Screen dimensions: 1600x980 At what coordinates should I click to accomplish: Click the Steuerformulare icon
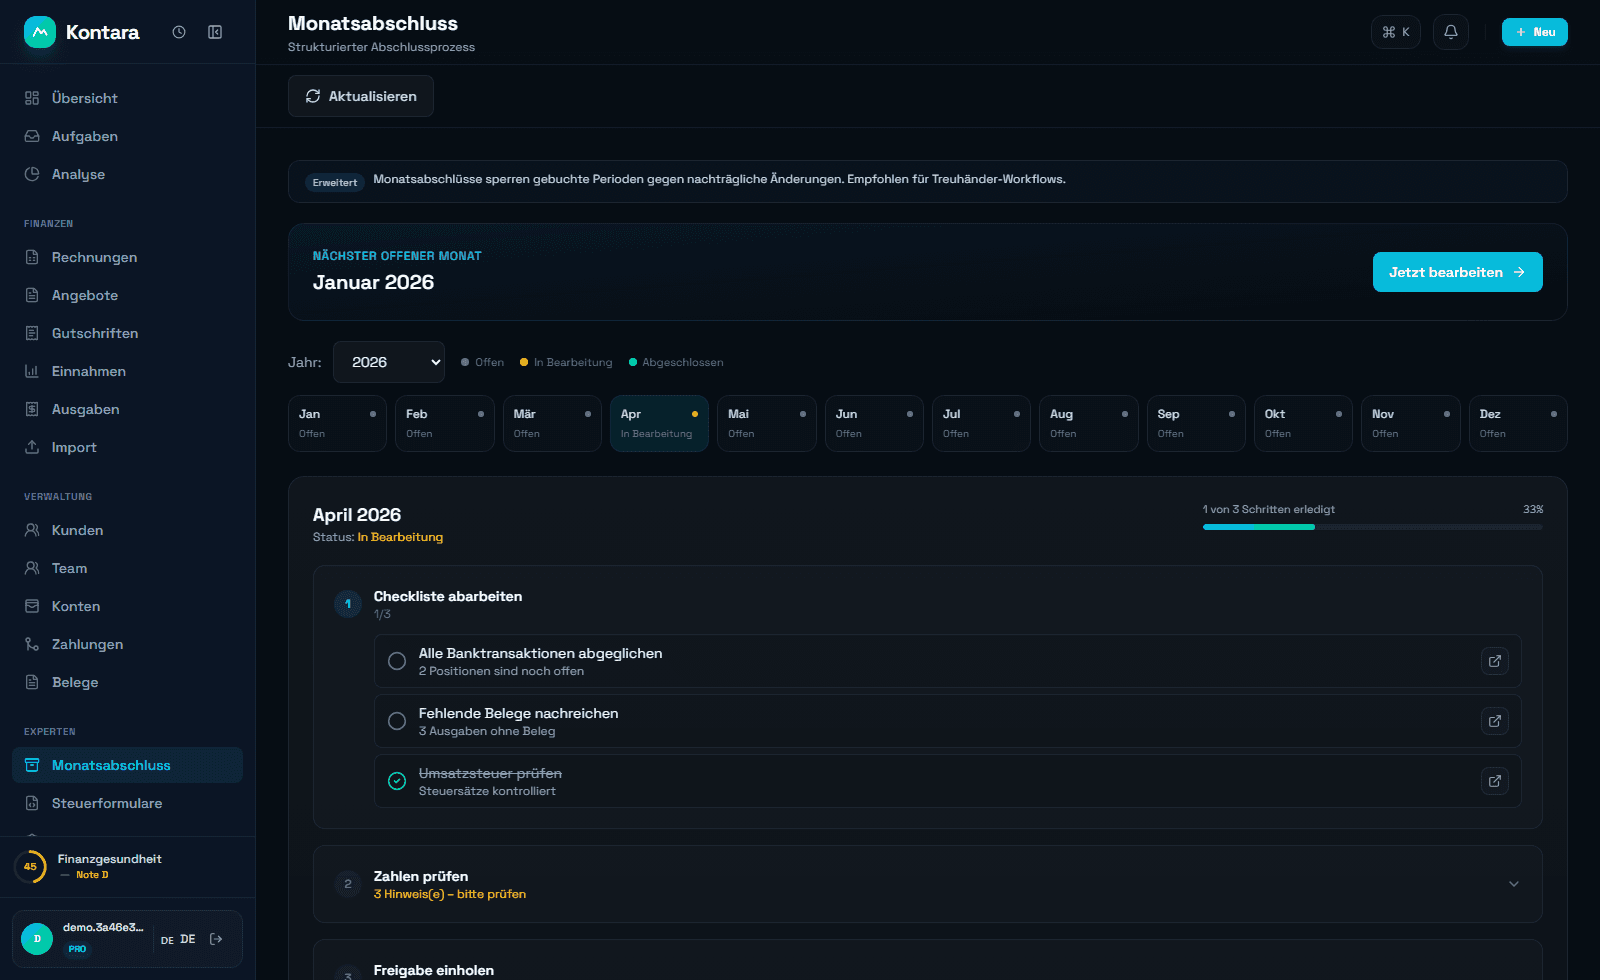[x=32, y=803]
